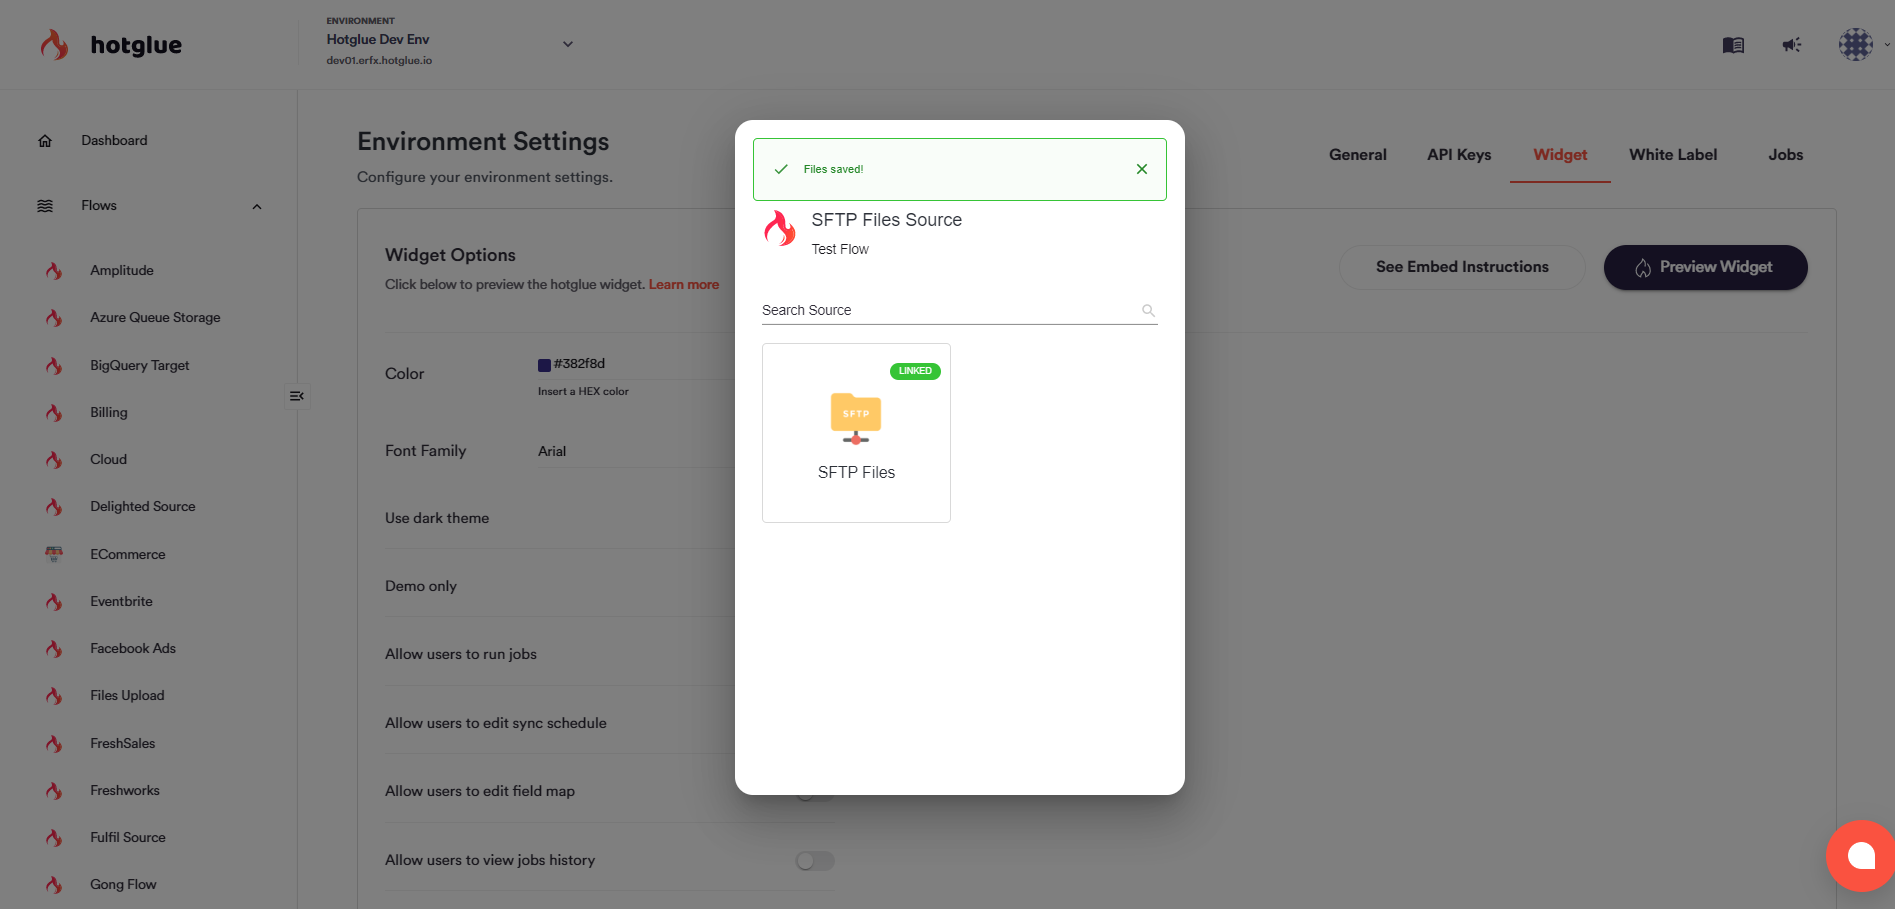Open the Files Upload flow

point(127,695)
